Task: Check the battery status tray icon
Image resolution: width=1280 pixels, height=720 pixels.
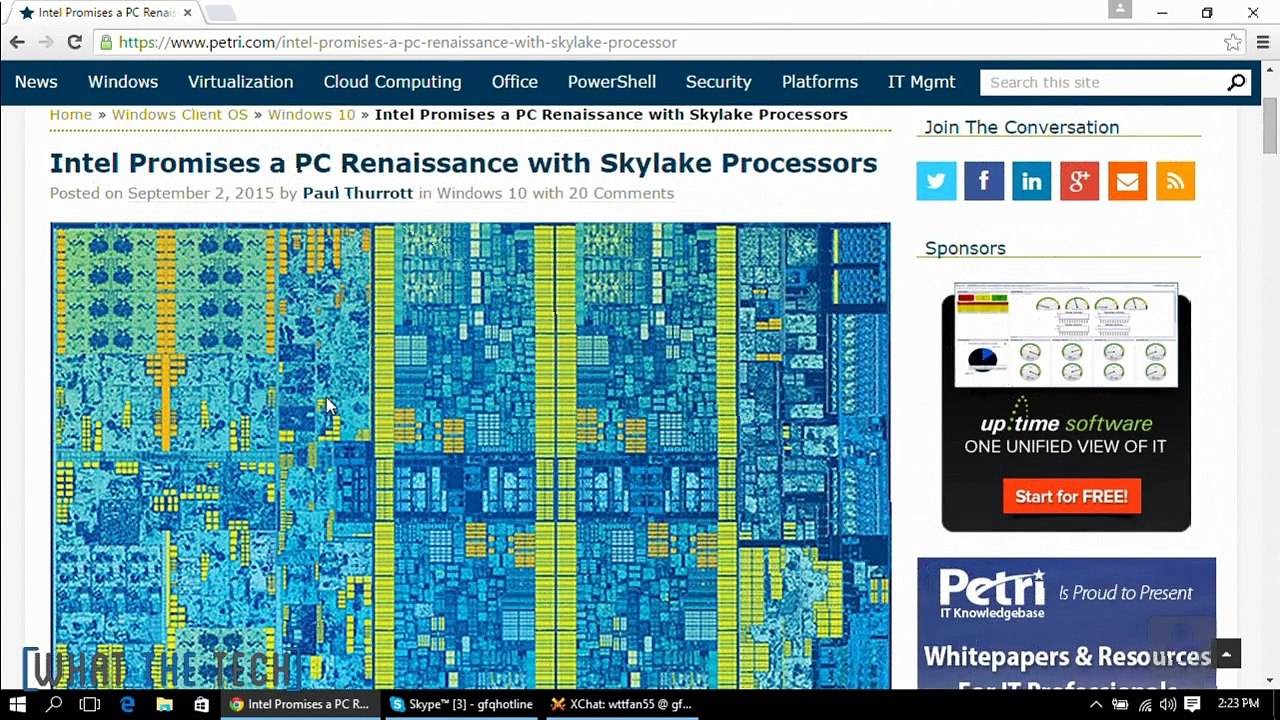Action: pos(1121,704)
